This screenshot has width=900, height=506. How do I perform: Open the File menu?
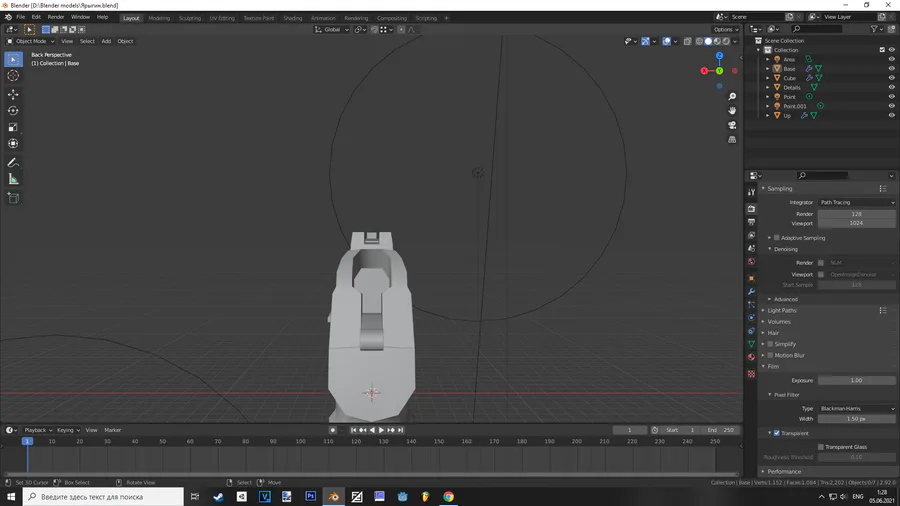coord(21,17)
